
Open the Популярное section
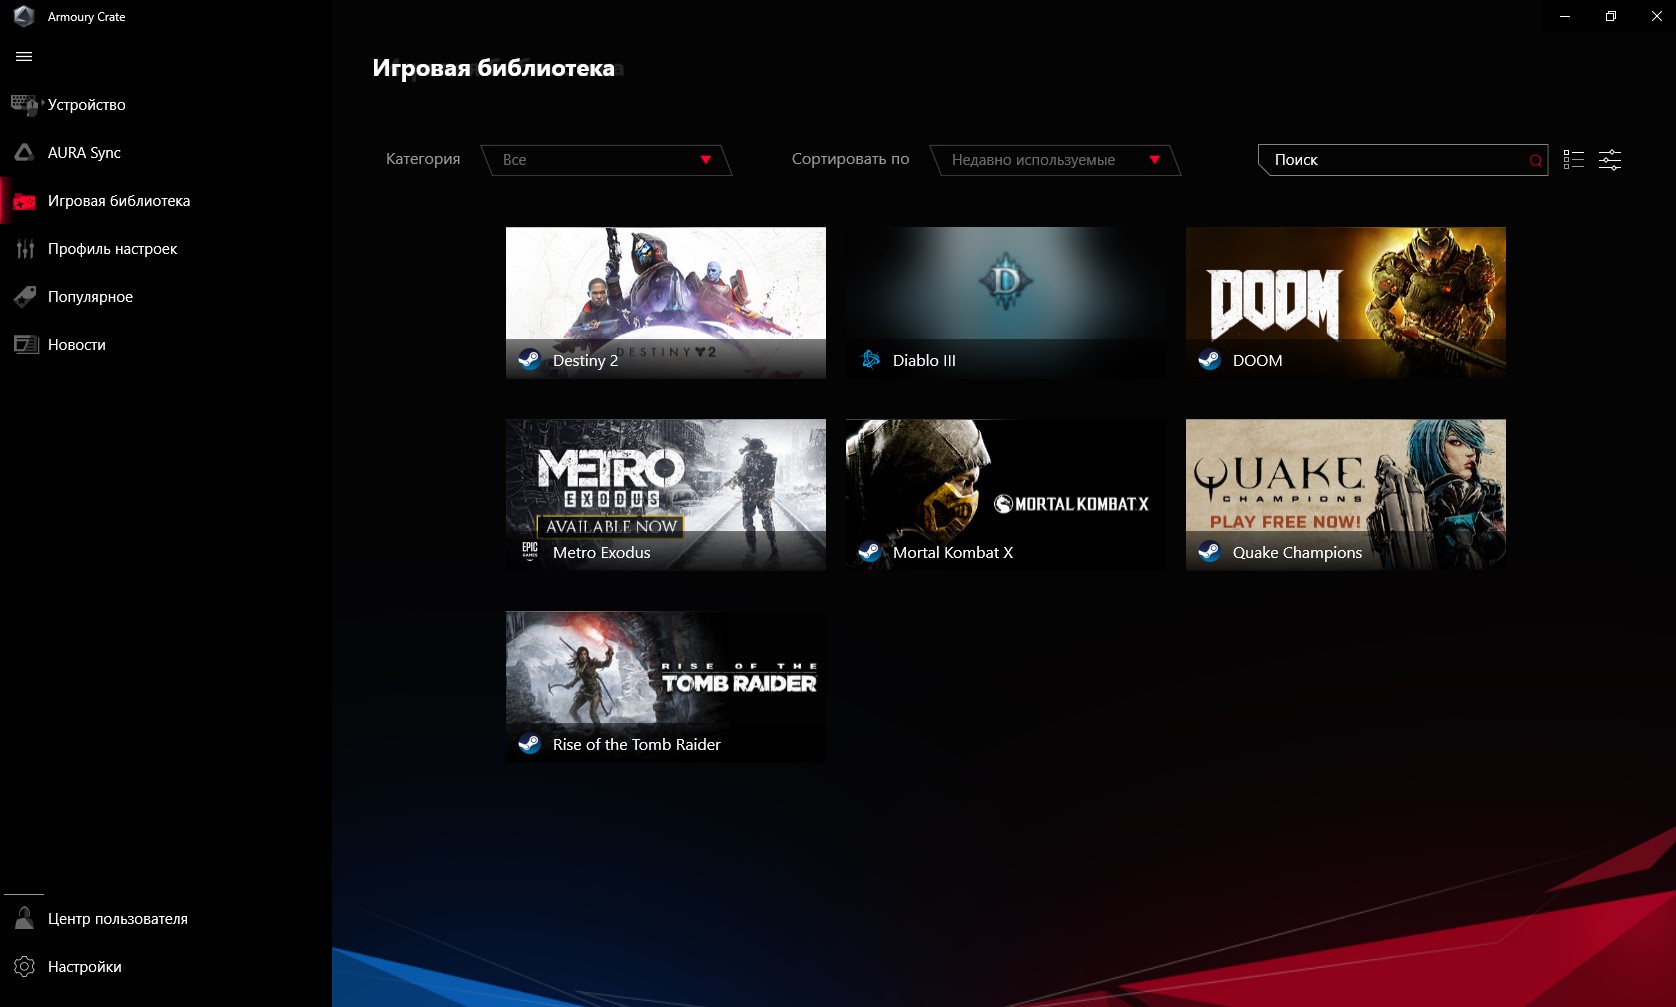[166, 296]
